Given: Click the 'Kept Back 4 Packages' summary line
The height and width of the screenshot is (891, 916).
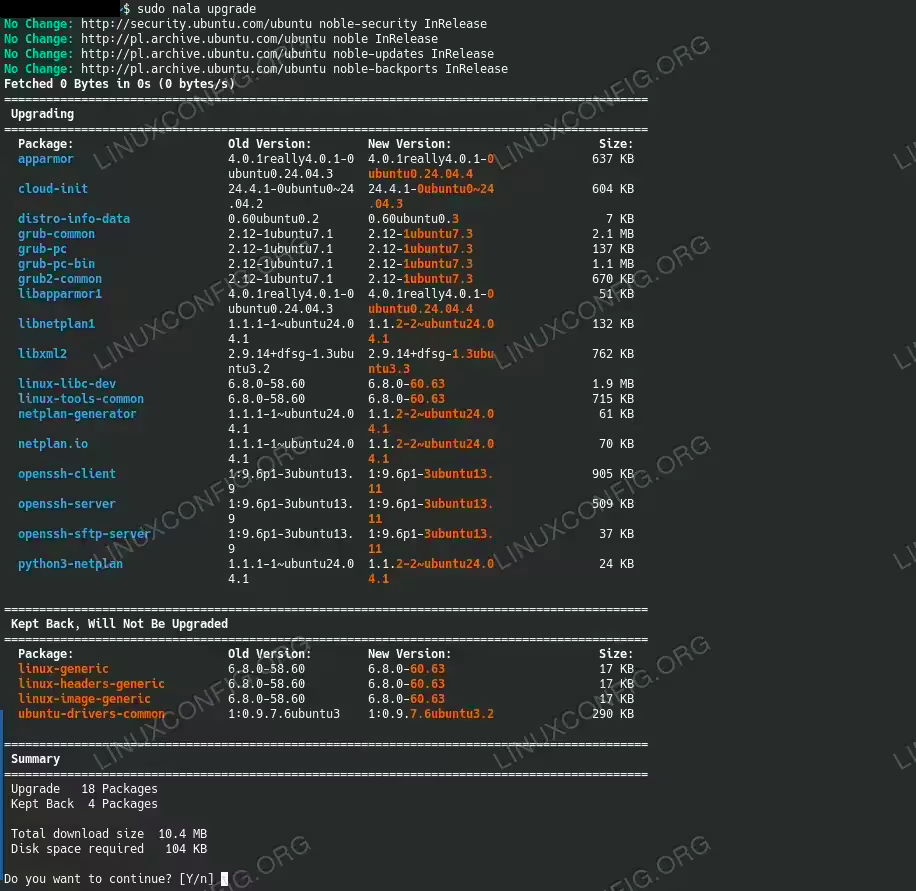Looking at the screenshot, I should (x=84, y=803).
